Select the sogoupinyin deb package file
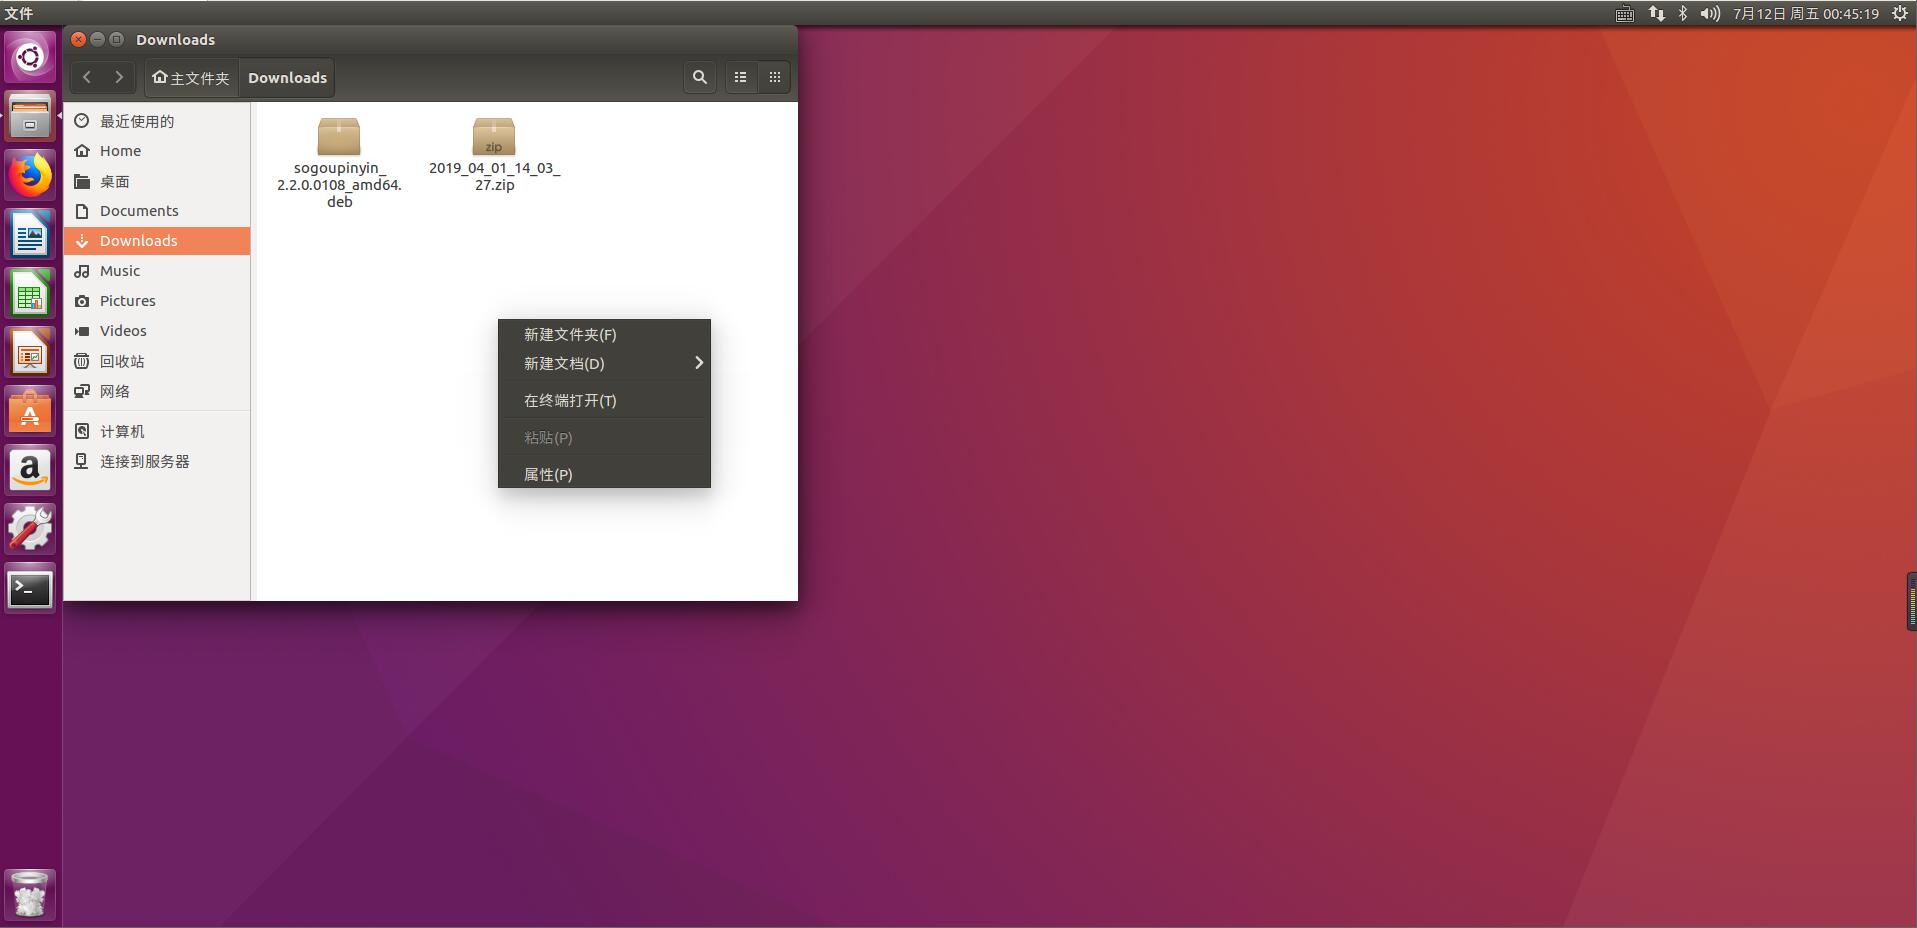Screen dimensions: 1917x928 pos(339,162)
